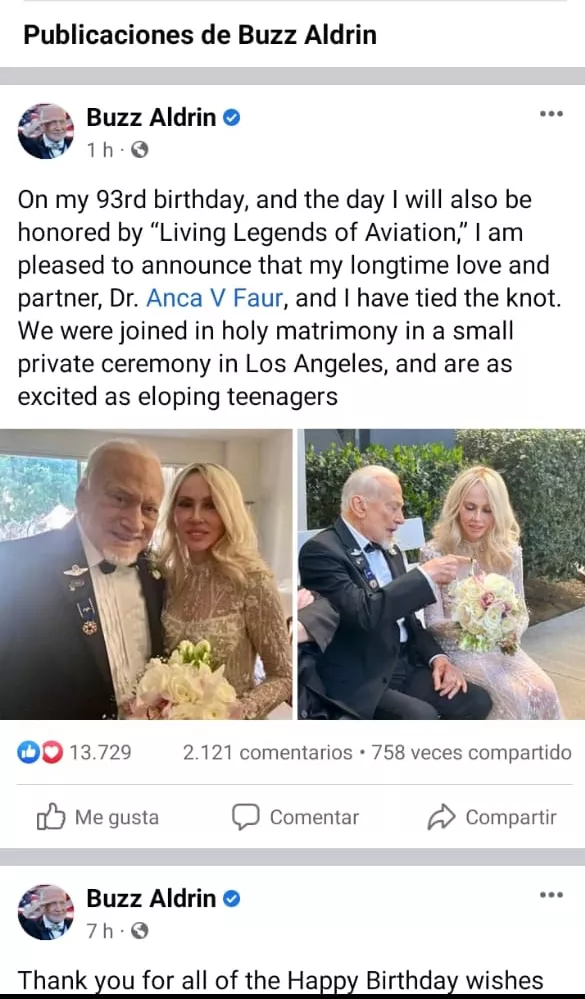The image size is (585, 999).
Task: Open Buzz Aldrin's profile picture on first post
Action: coord(46,131)
